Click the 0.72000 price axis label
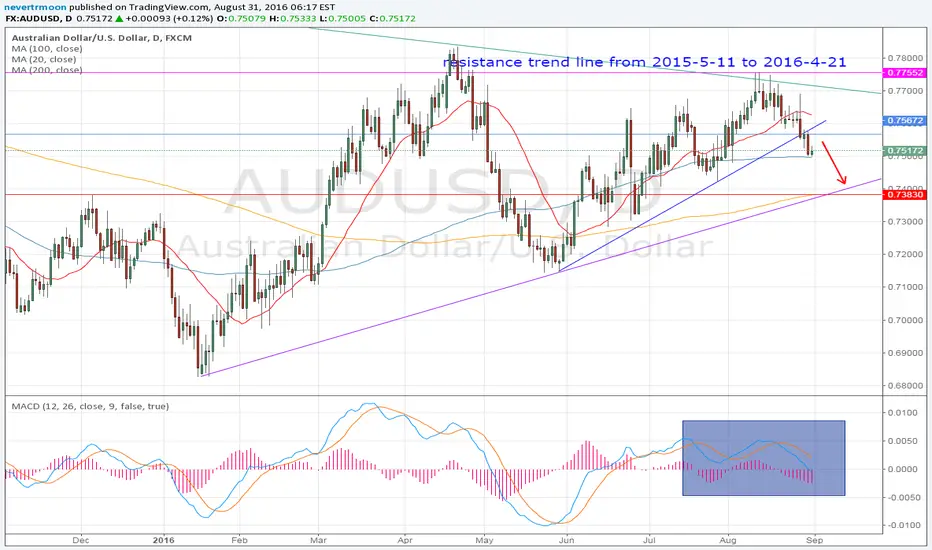Viewport: 932px width, 550px height. tap(905, 254)
